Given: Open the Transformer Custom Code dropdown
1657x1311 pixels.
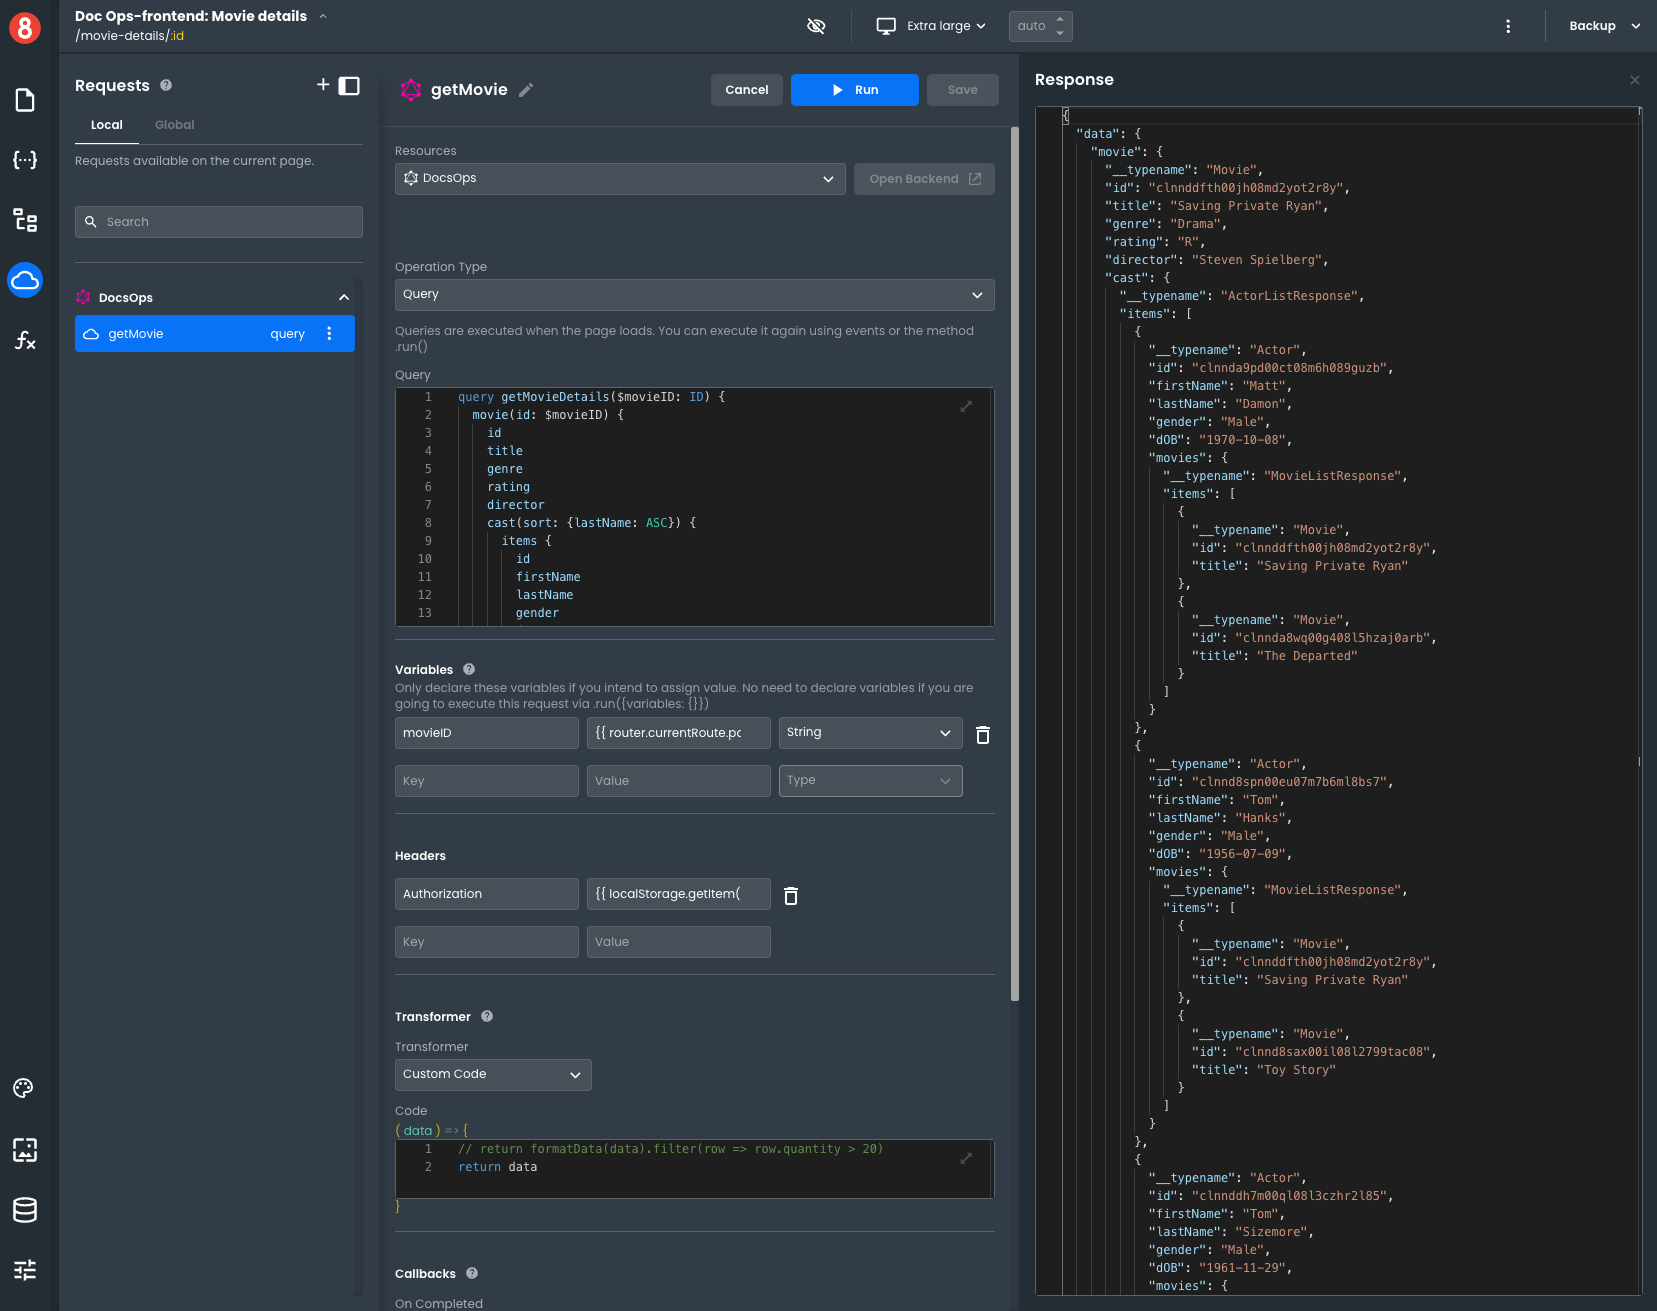Looking at the screenshot, I should (x=492, y=1075).
